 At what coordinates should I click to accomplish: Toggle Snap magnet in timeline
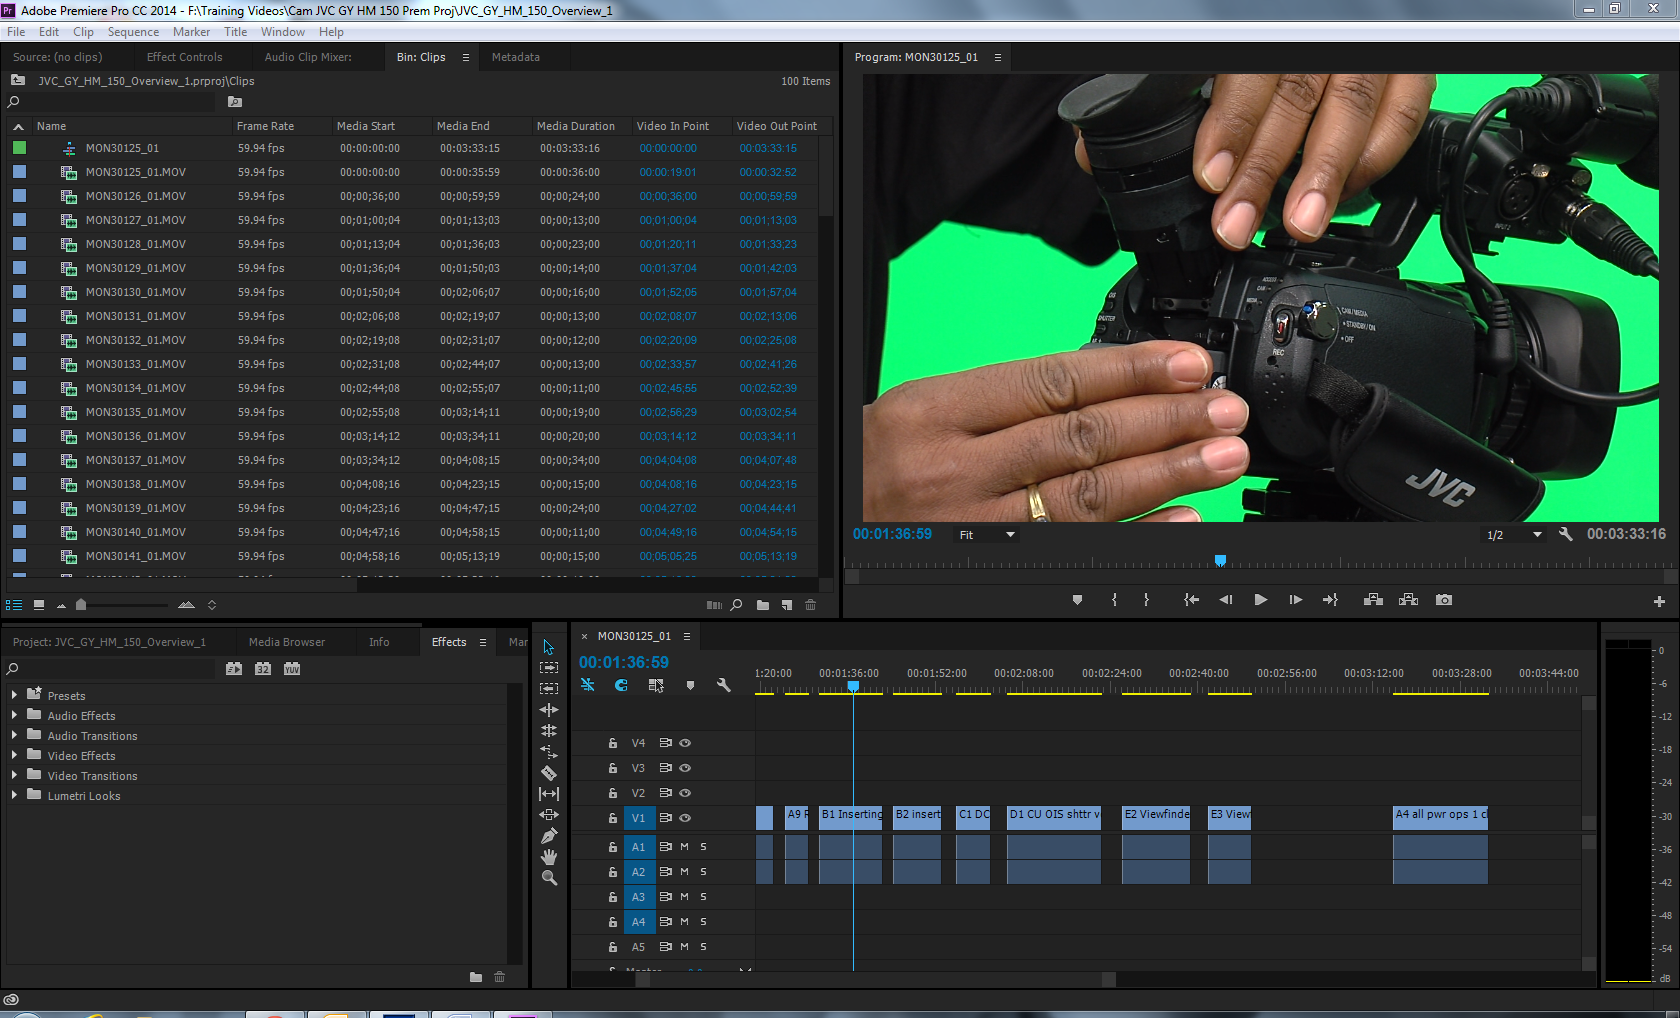coord(621,685)
